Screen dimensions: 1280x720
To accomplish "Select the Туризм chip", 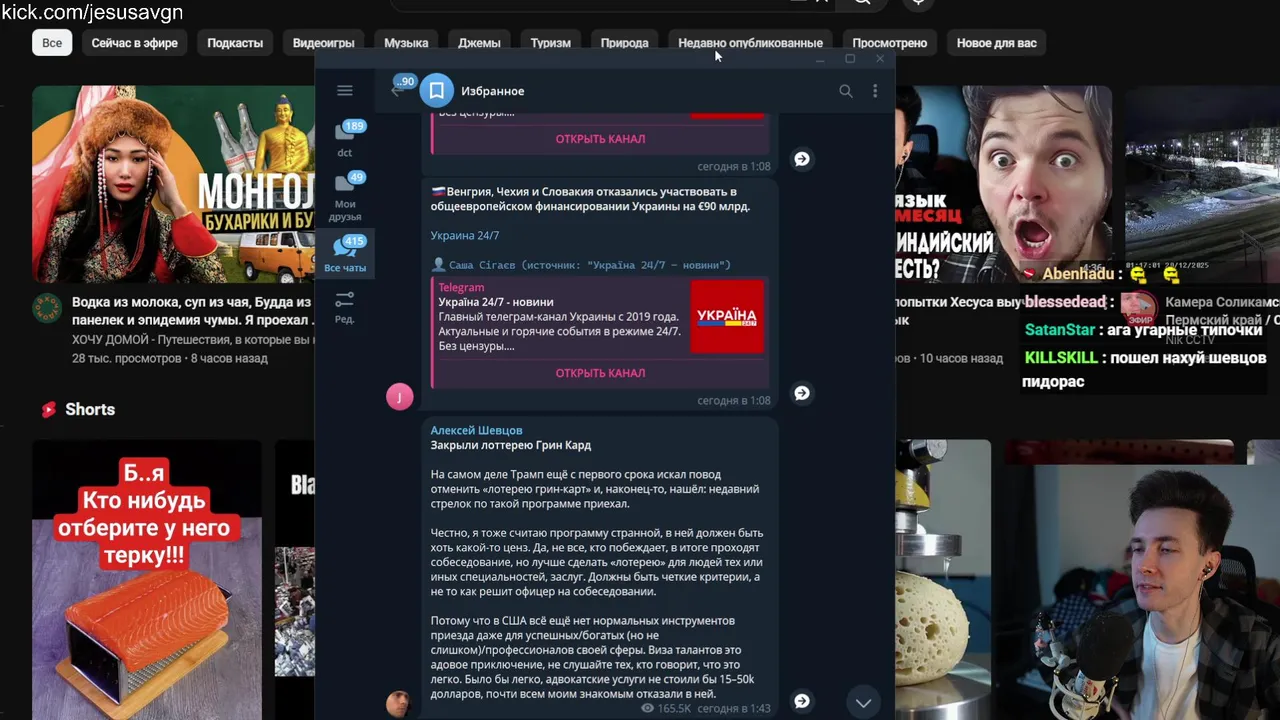I will click(550, 43).
